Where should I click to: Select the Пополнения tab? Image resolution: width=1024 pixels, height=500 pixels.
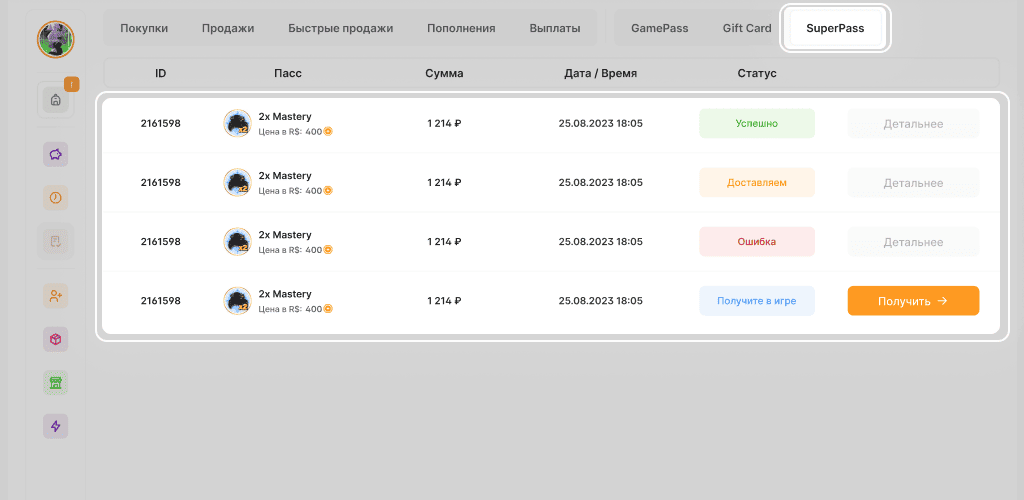point(461,28)
